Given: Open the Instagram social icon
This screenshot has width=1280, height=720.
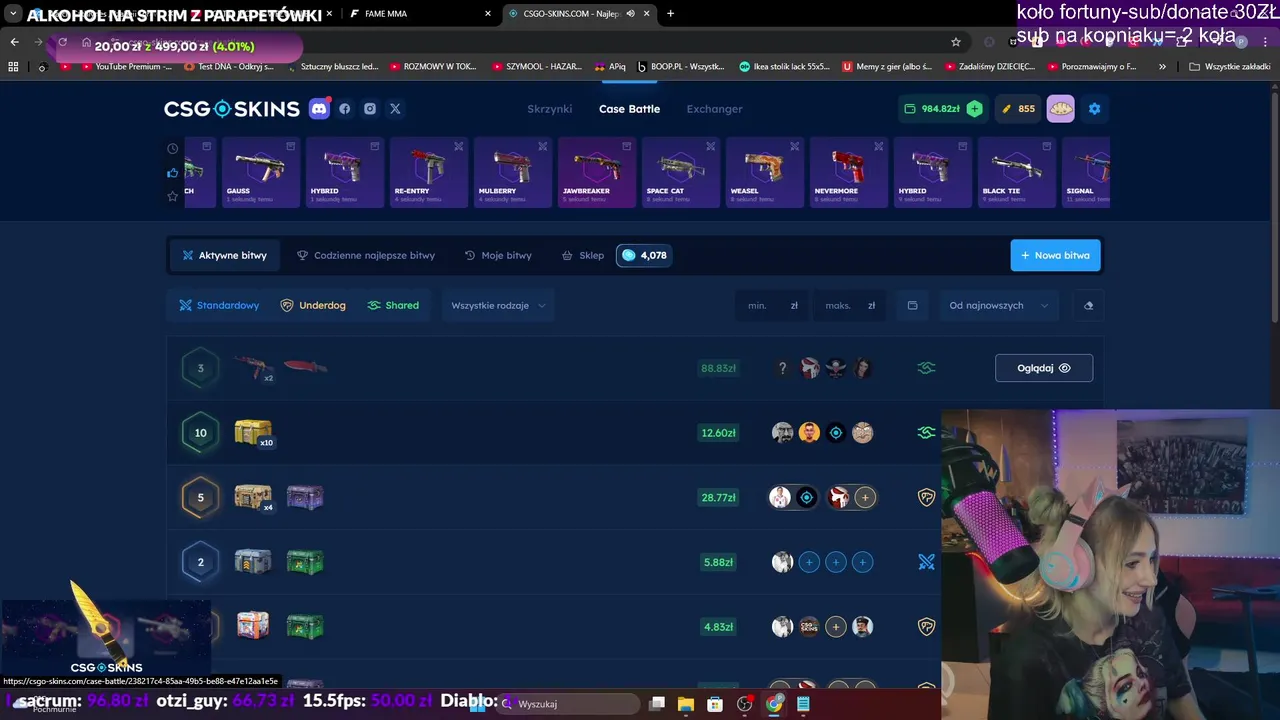Looking at the screenshot, I should point(370,109).
